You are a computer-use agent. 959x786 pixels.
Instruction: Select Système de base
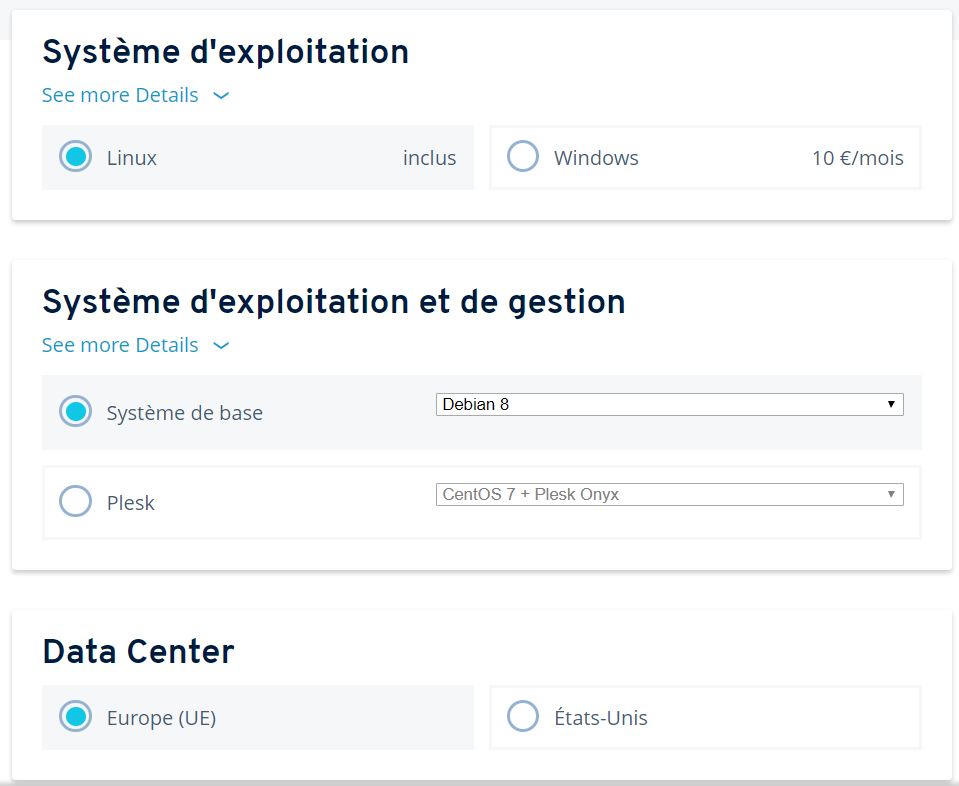coord(75,411)
